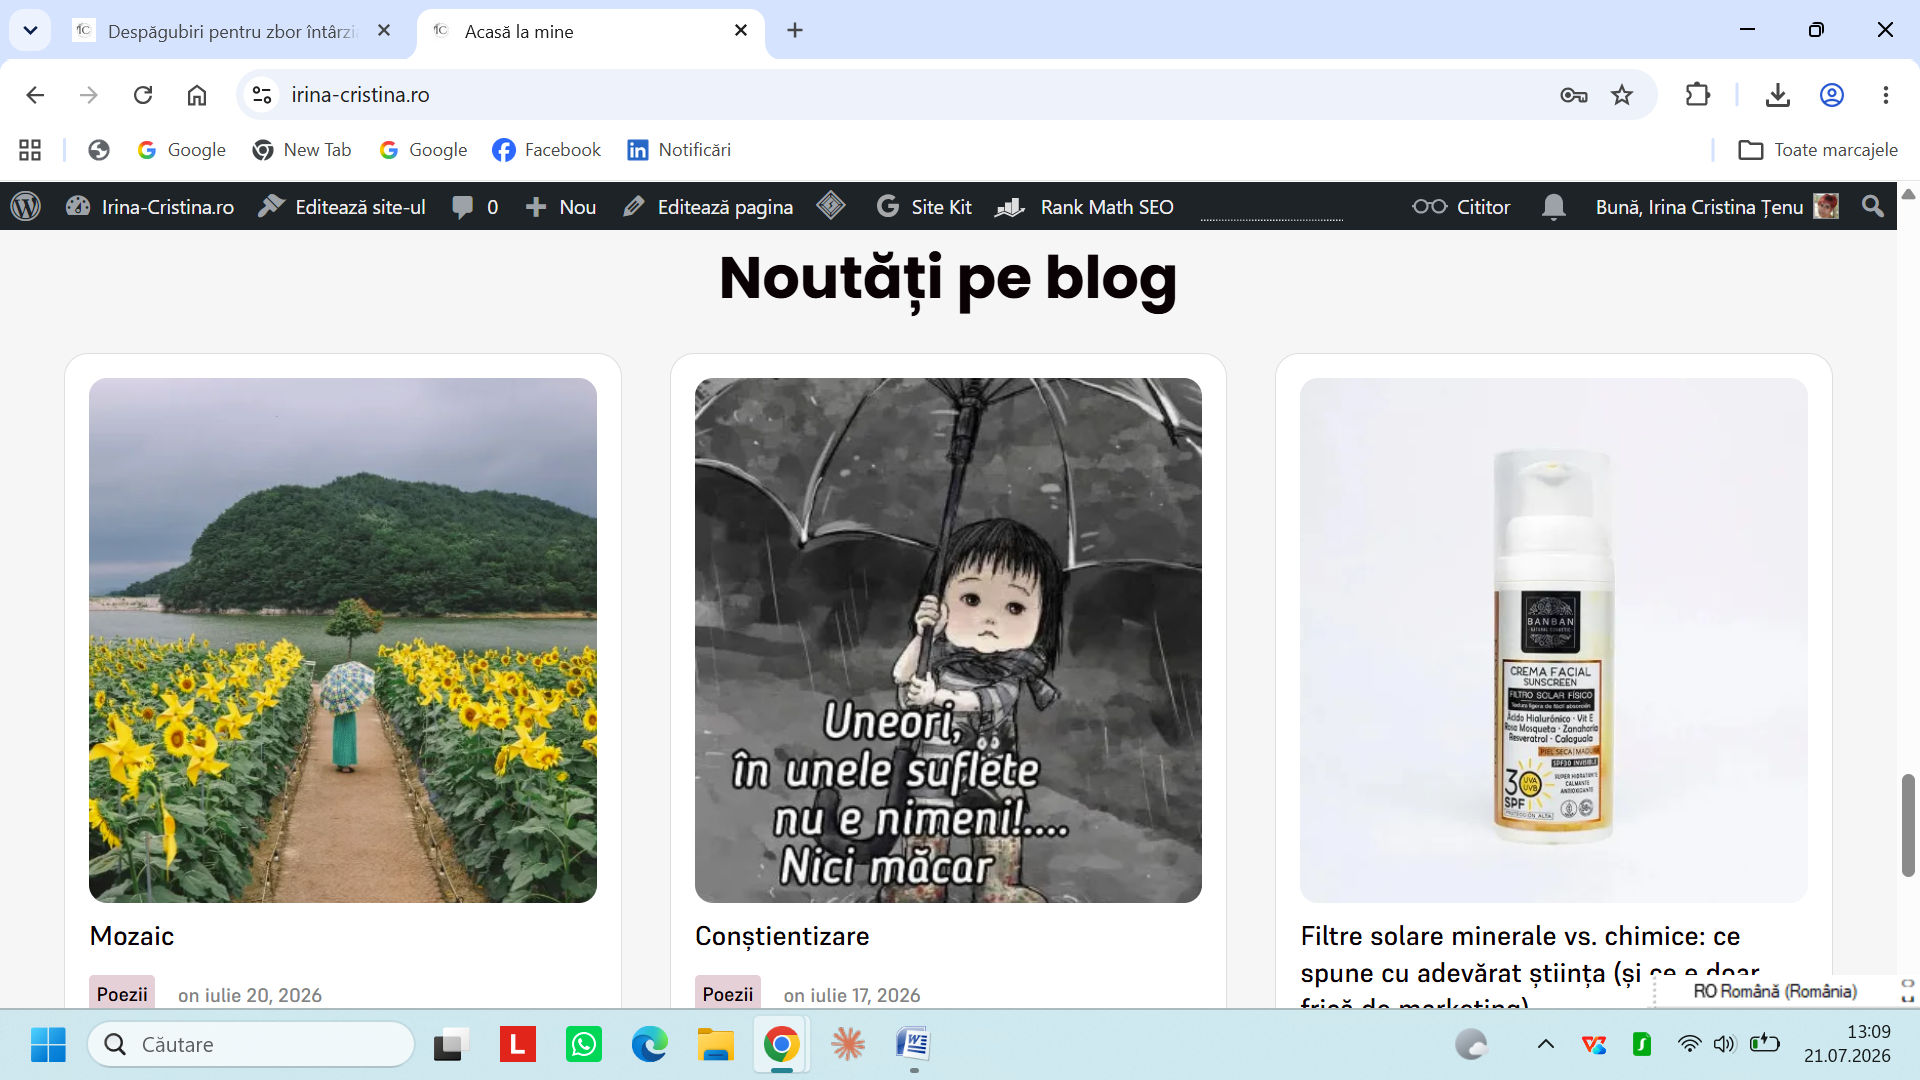
Task: Reload the current page
Action: [143, 95]
